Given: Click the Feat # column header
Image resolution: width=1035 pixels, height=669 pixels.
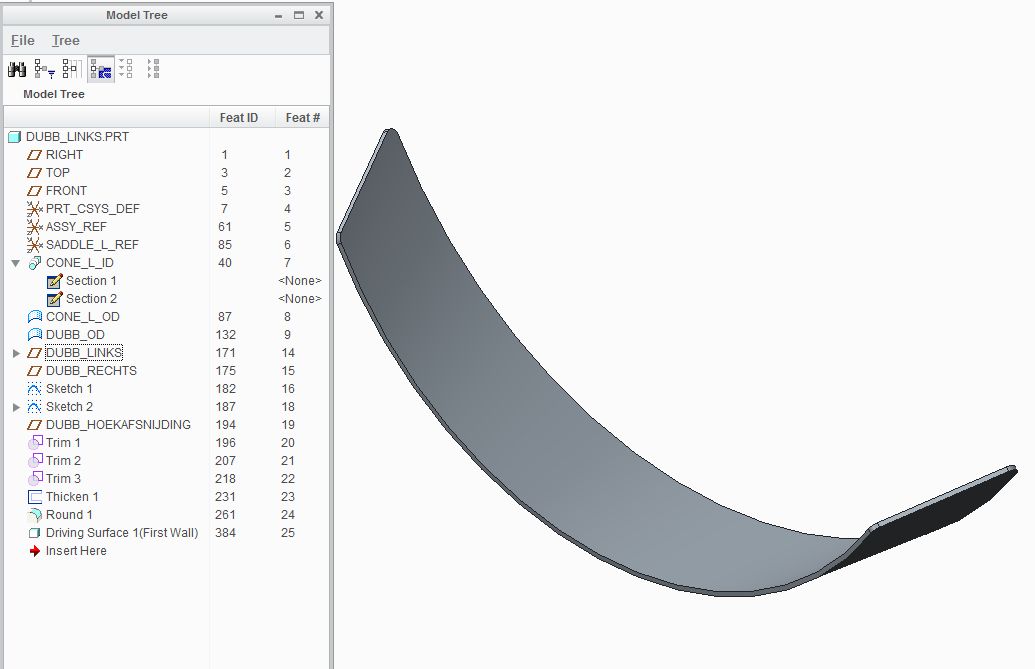Looking at the screenshot, I should pos(302,117).
